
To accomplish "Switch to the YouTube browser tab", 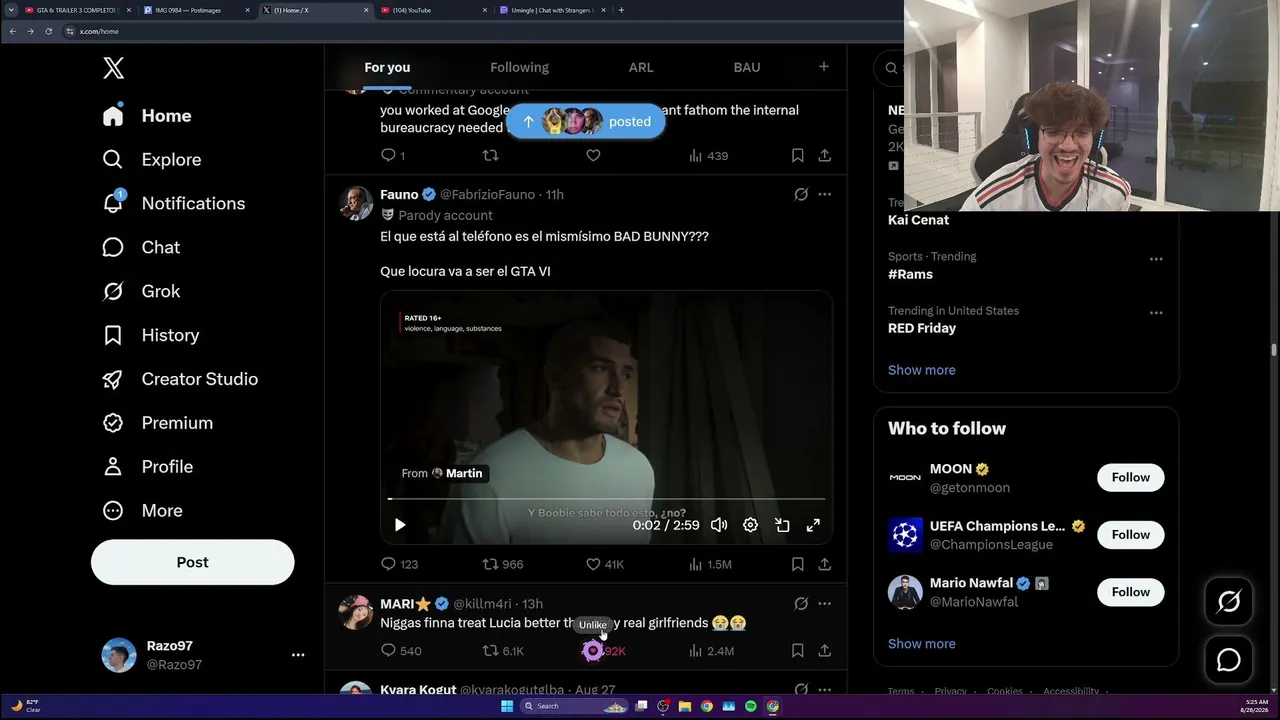I will 434,10.
